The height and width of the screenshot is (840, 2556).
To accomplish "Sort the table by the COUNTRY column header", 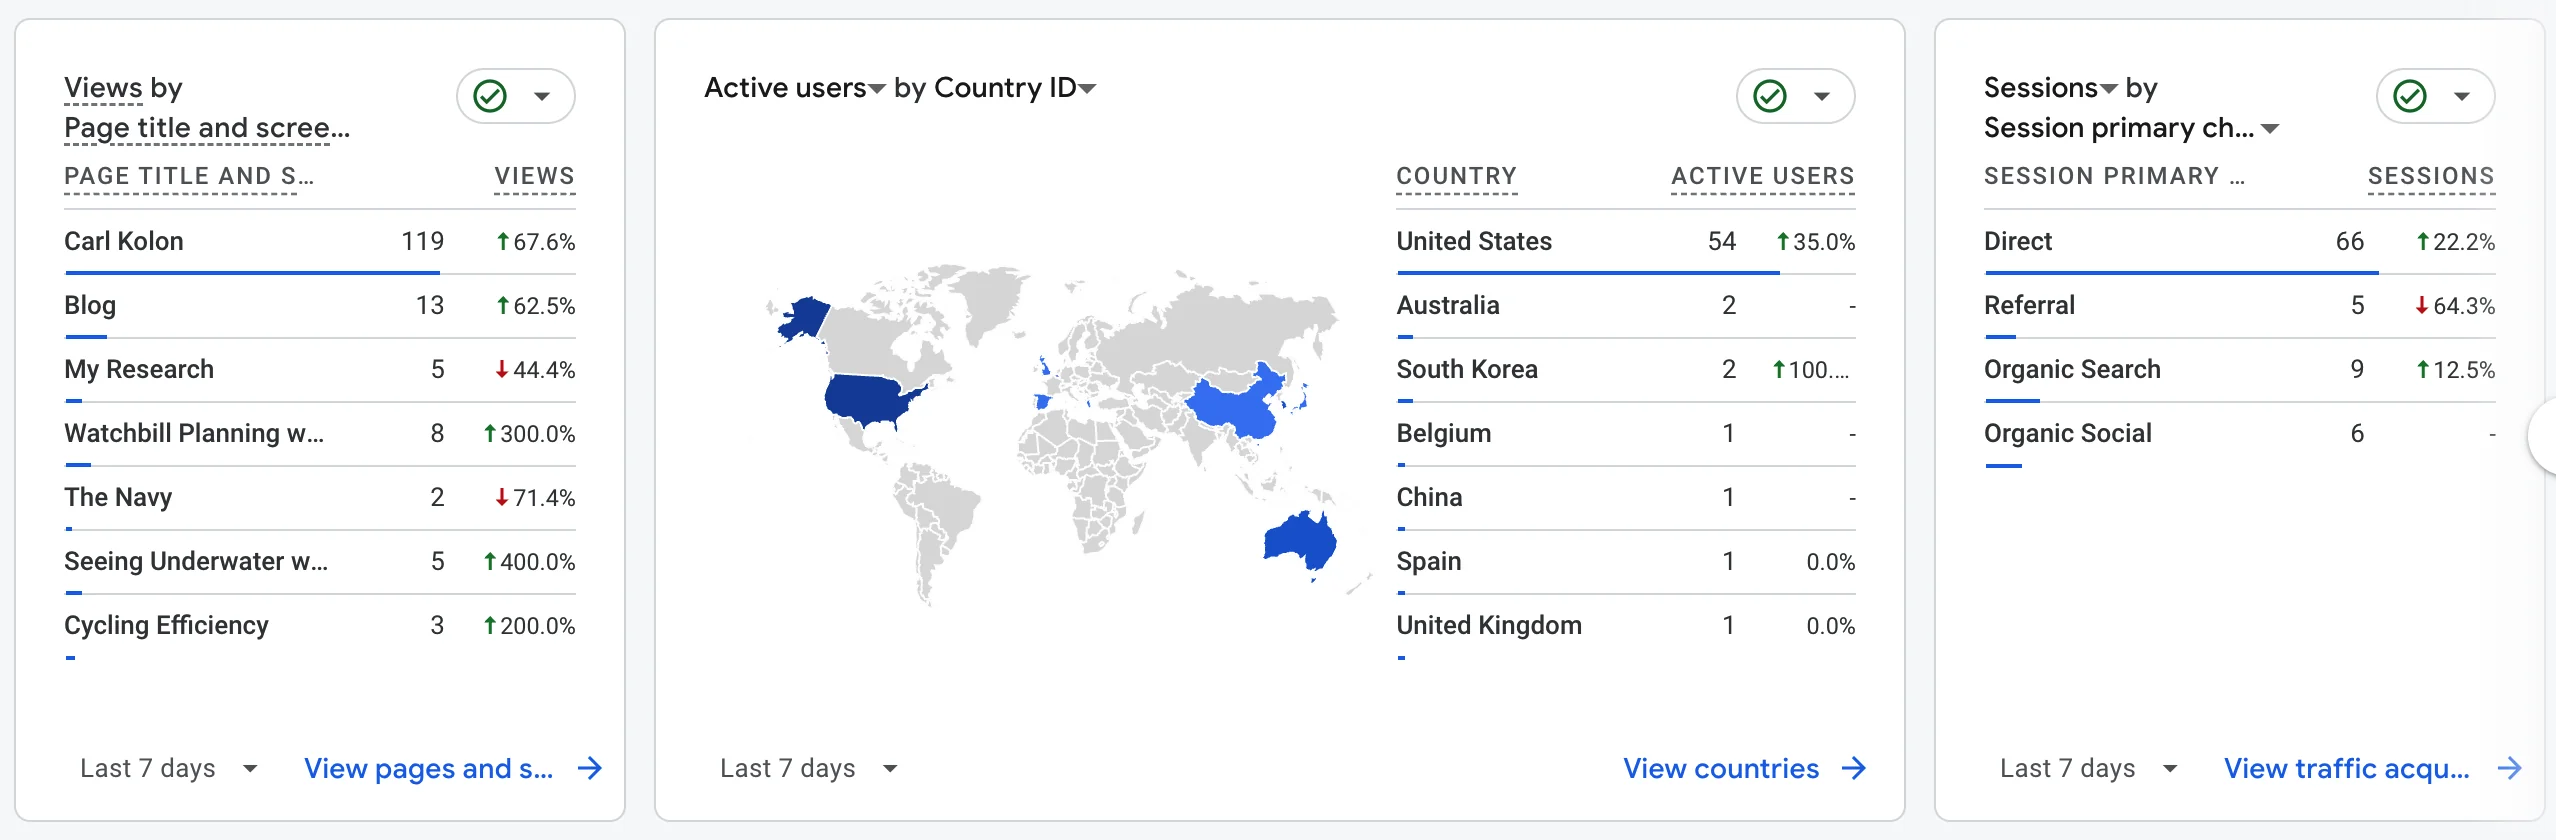I will pyautogui.click(x=1456, y=175).
